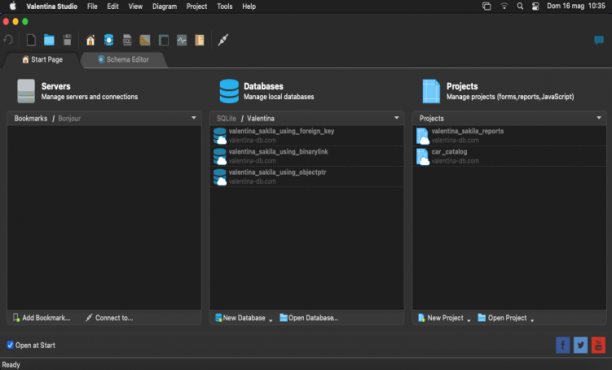
Task: Click the notebook toolbar icon
Action: (x=199, y=40)
